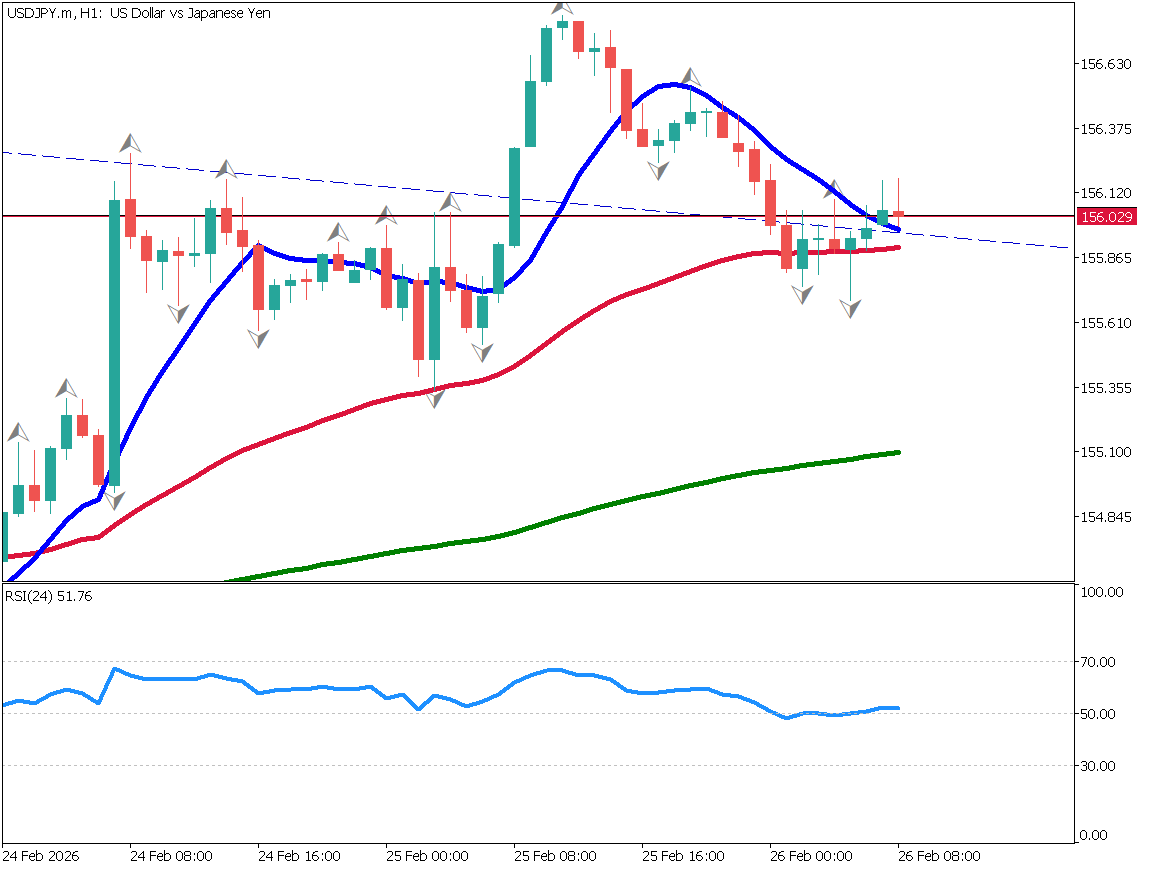Select the up fractal arrow above the 24 Feb 08:00 spike
The image size is (1152, 870).
point(130,142)
